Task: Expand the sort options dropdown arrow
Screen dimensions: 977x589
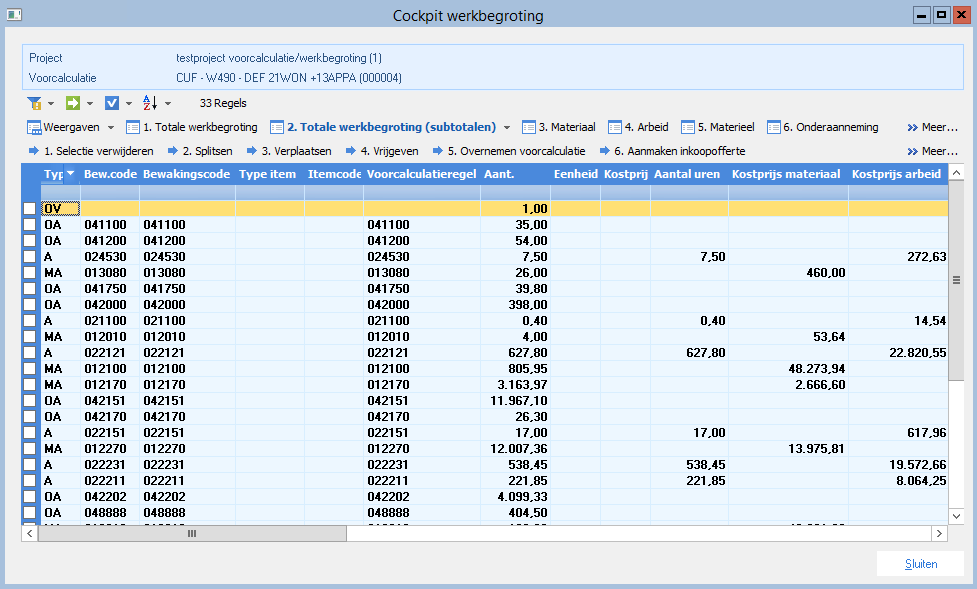Action: (x=168, y=103)
